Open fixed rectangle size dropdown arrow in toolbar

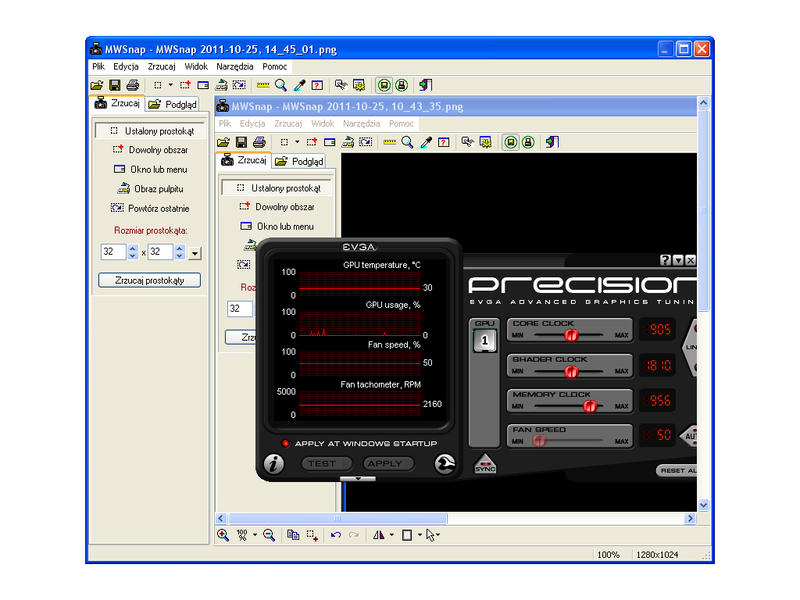click(170, 85)
